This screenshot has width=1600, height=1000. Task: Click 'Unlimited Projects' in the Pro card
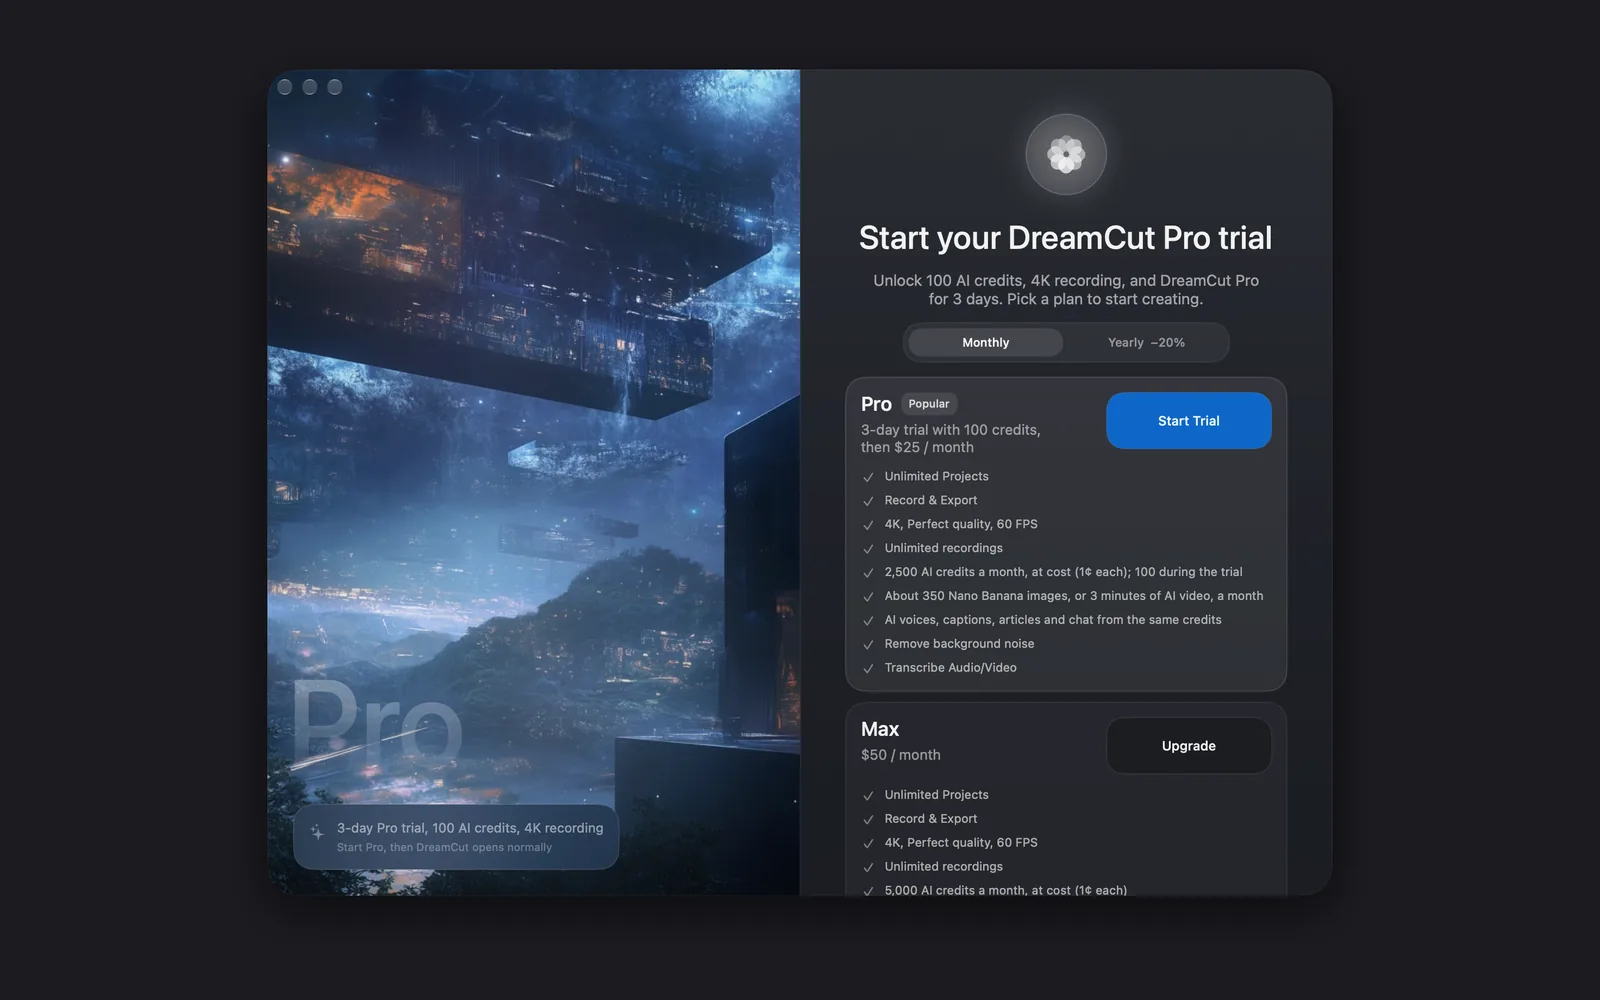pos(936,476)
